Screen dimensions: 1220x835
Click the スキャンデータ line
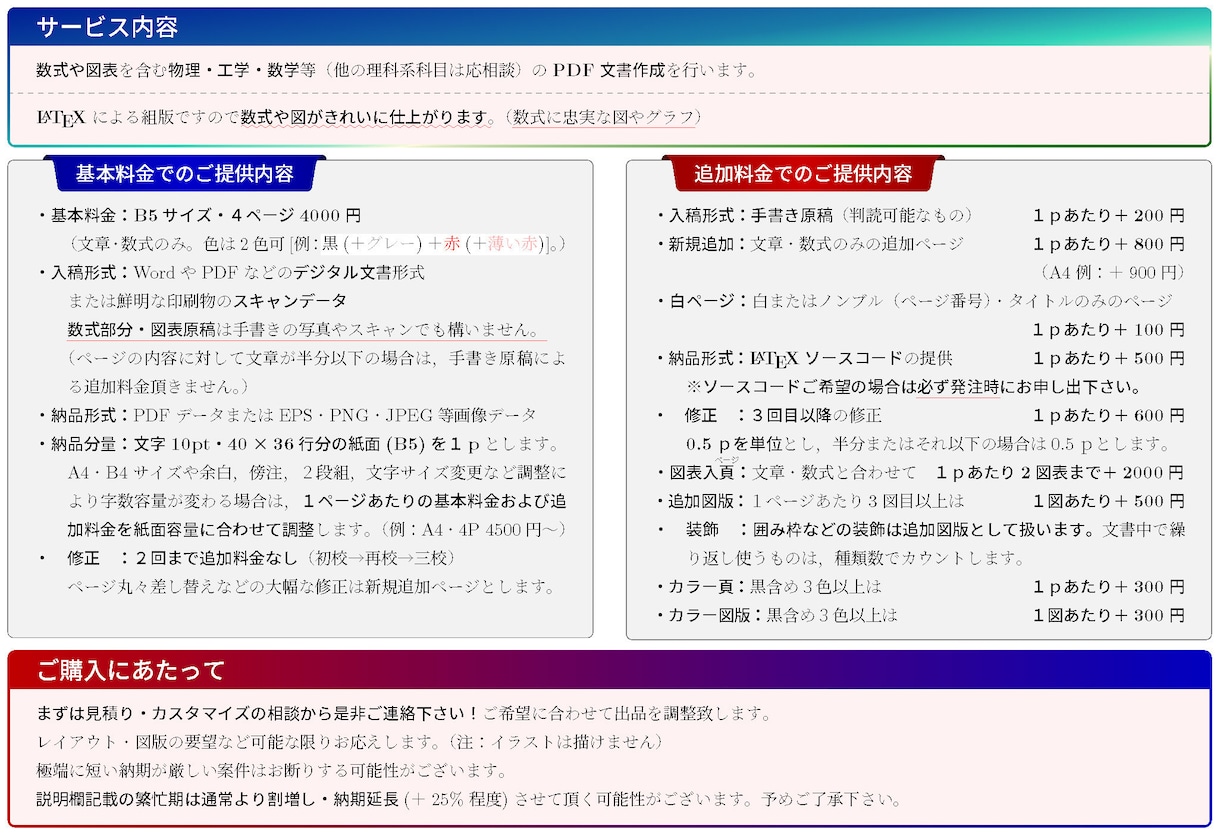(207, 300)
